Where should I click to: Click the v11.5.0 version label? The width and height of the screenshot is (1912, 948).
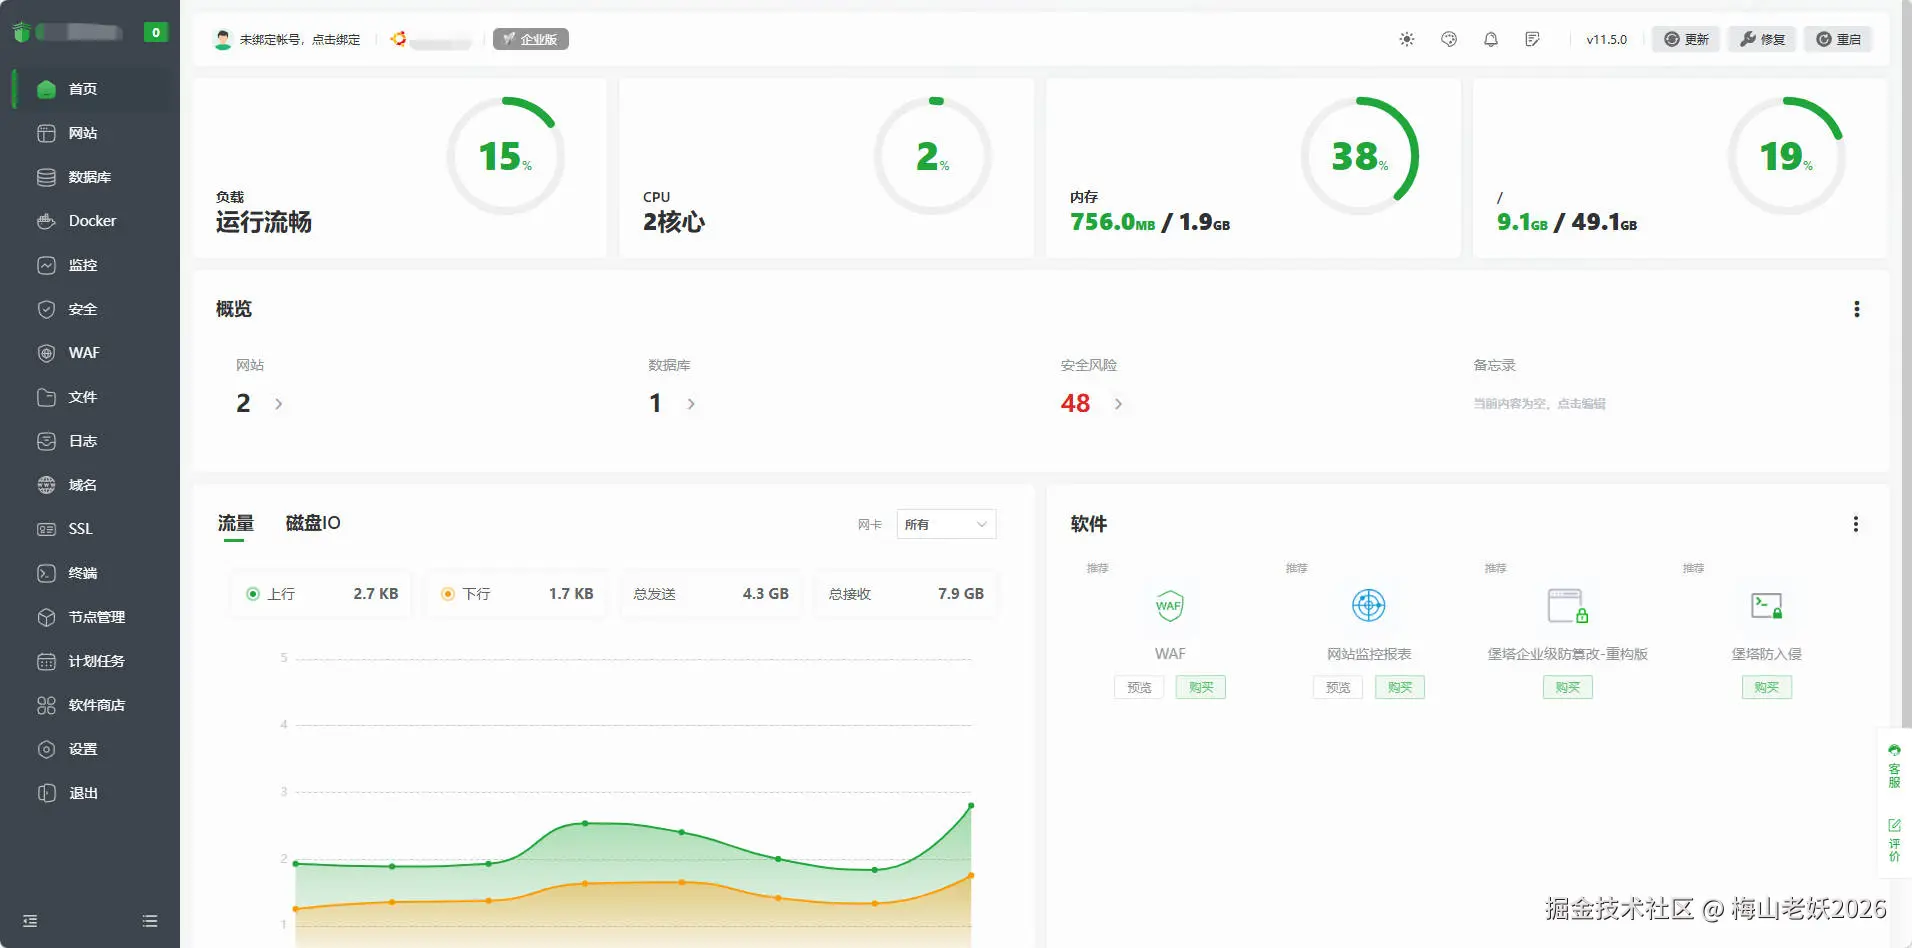tap(1607, 40)
